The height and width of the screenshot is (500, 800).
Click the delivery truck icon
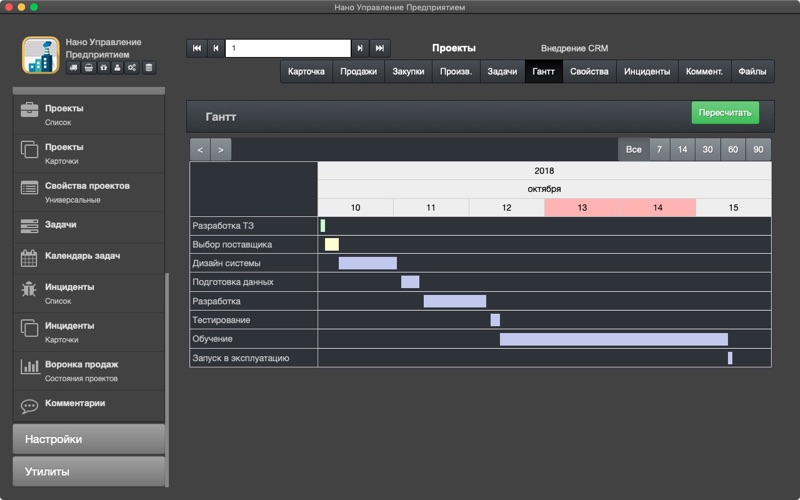73,67
